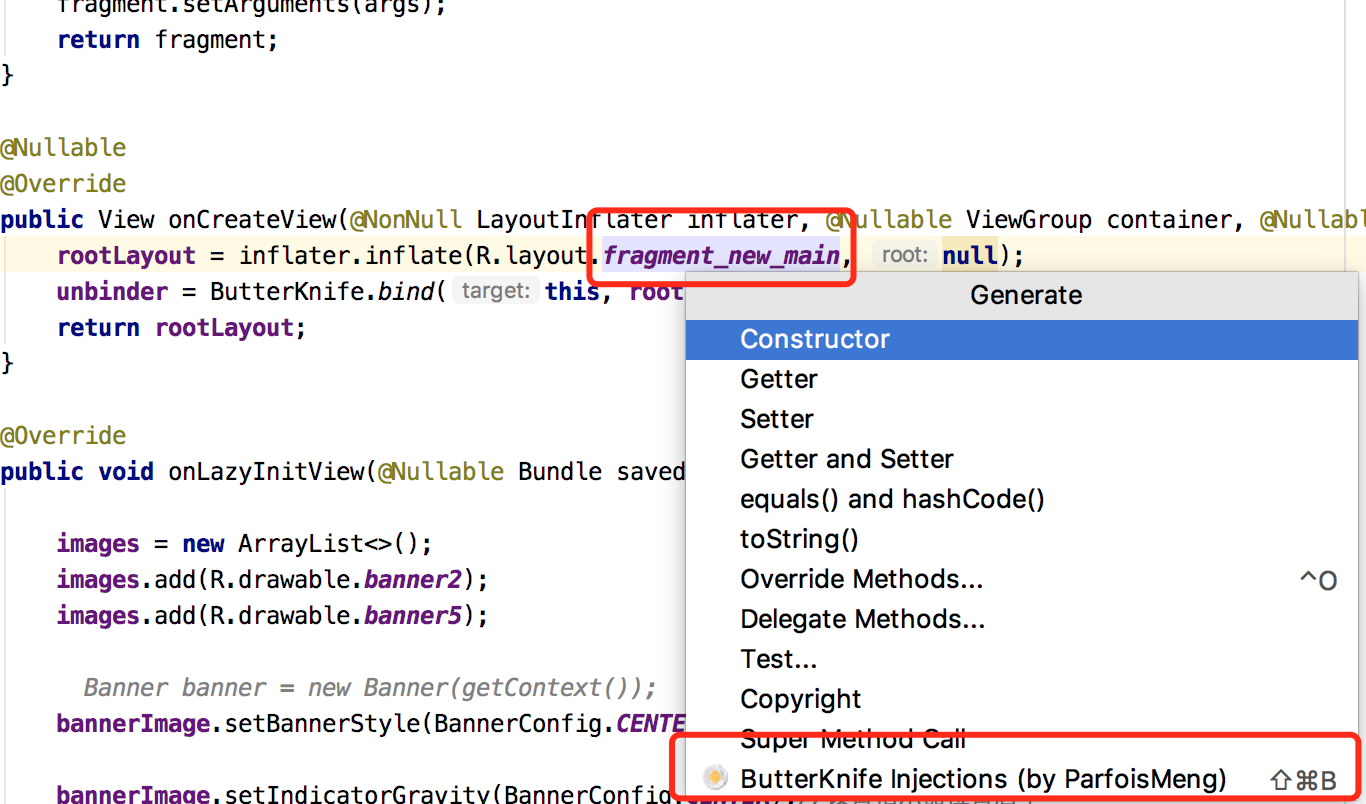Insert a "Copyright" notice
Image resolution: width=1366 pixels, height=804 pixels.
click(800, 699)
